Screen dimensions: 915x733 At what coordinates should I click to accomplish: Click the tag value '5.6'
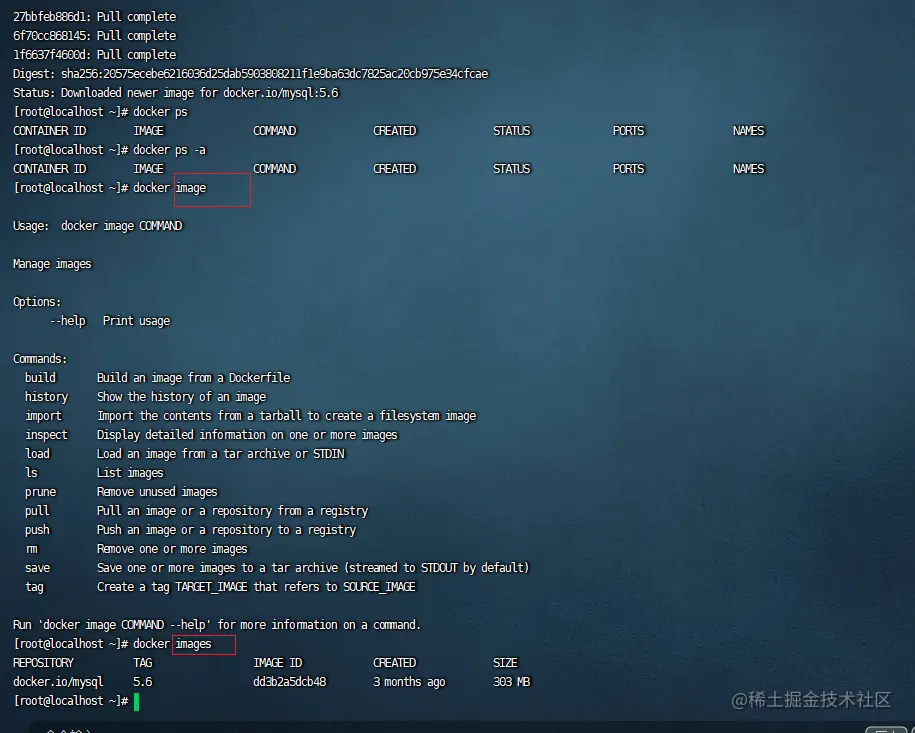pos(142,682)
